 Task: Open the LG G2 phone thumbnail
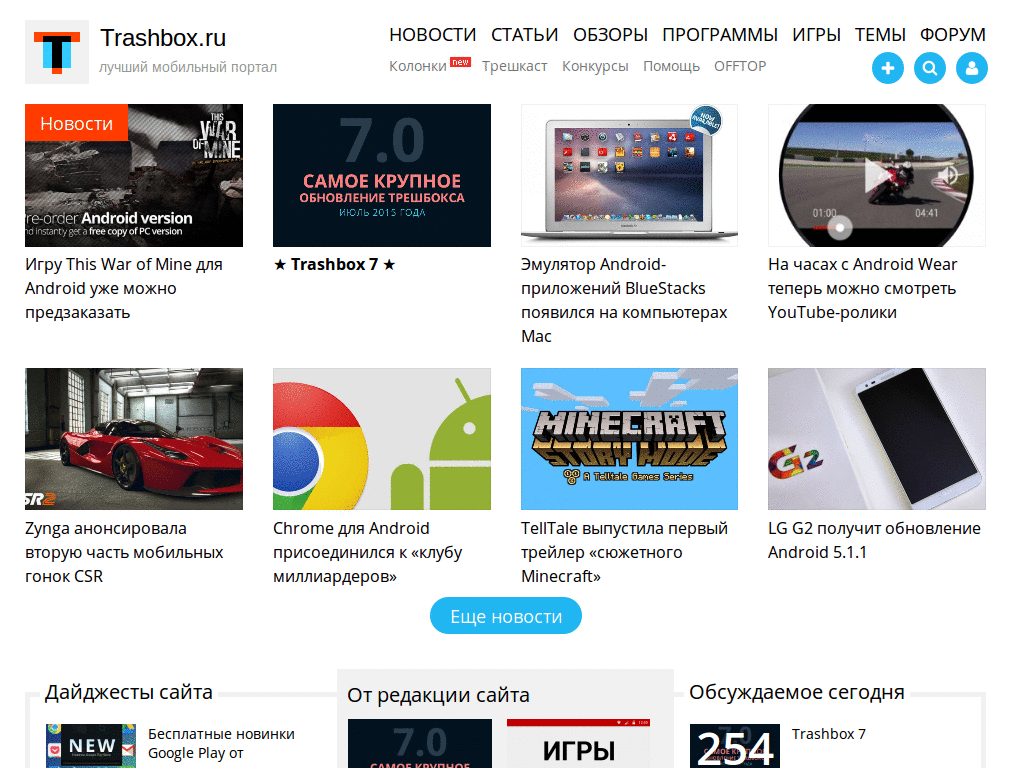876,439
